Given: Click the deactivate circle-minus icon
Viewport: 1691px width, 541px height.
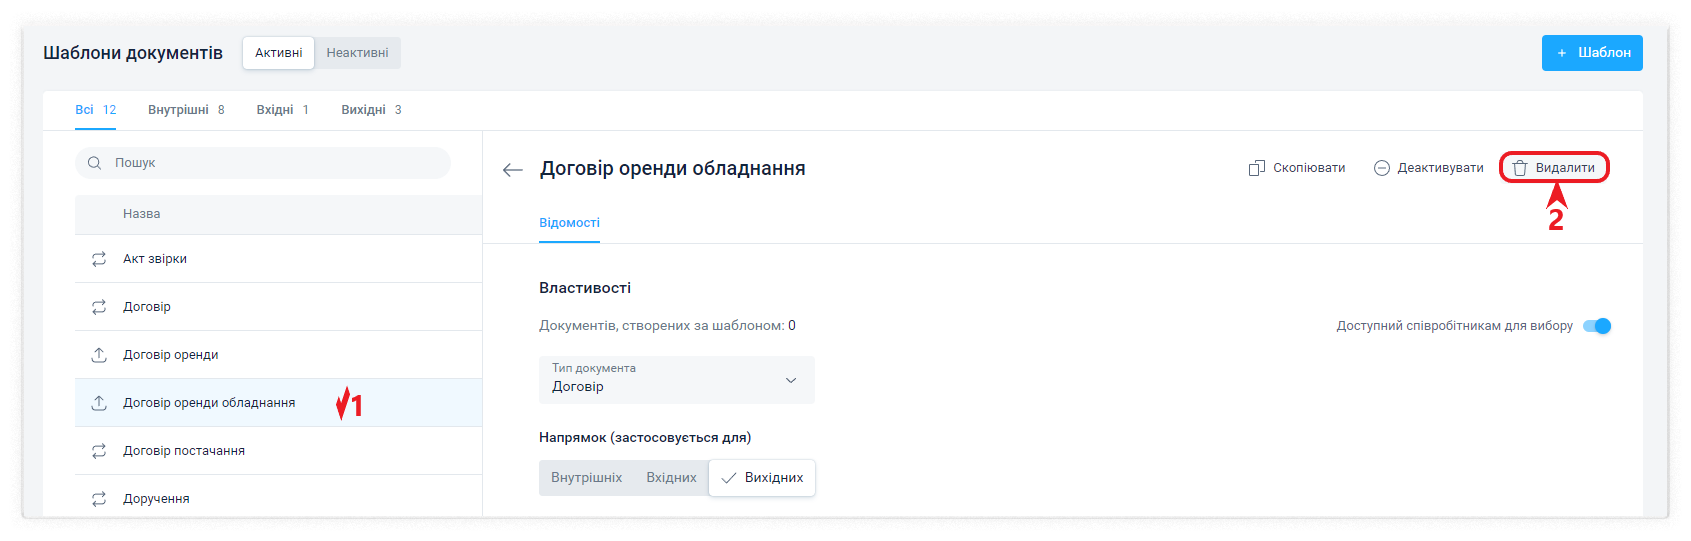Looking at the screenshot, I should [x=1381, y=168].
